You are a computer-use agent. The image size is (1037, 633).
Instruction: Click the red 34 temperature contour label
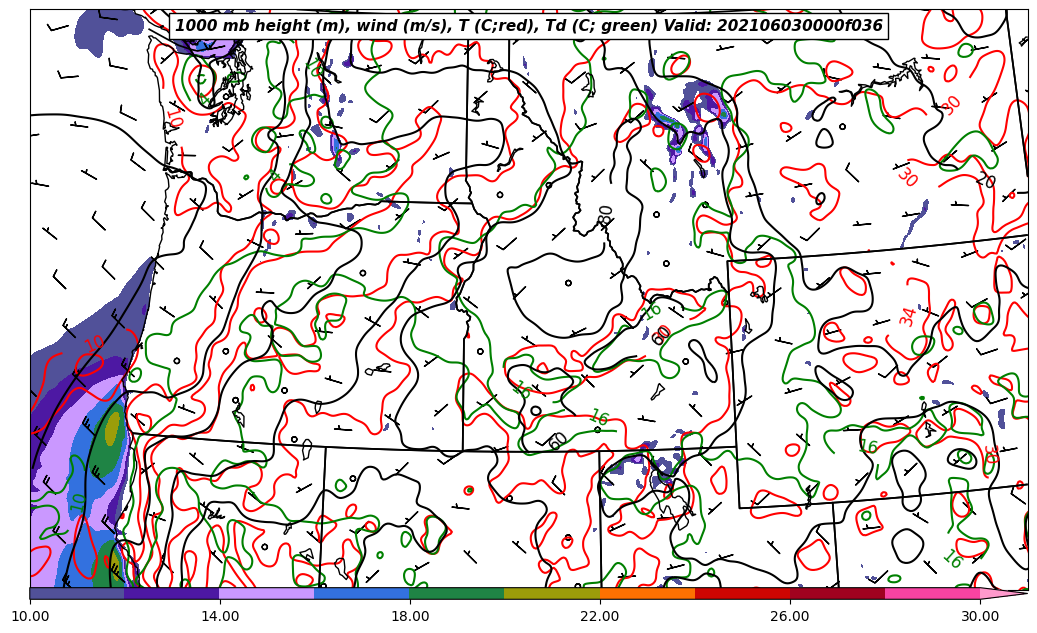point(907,316)
